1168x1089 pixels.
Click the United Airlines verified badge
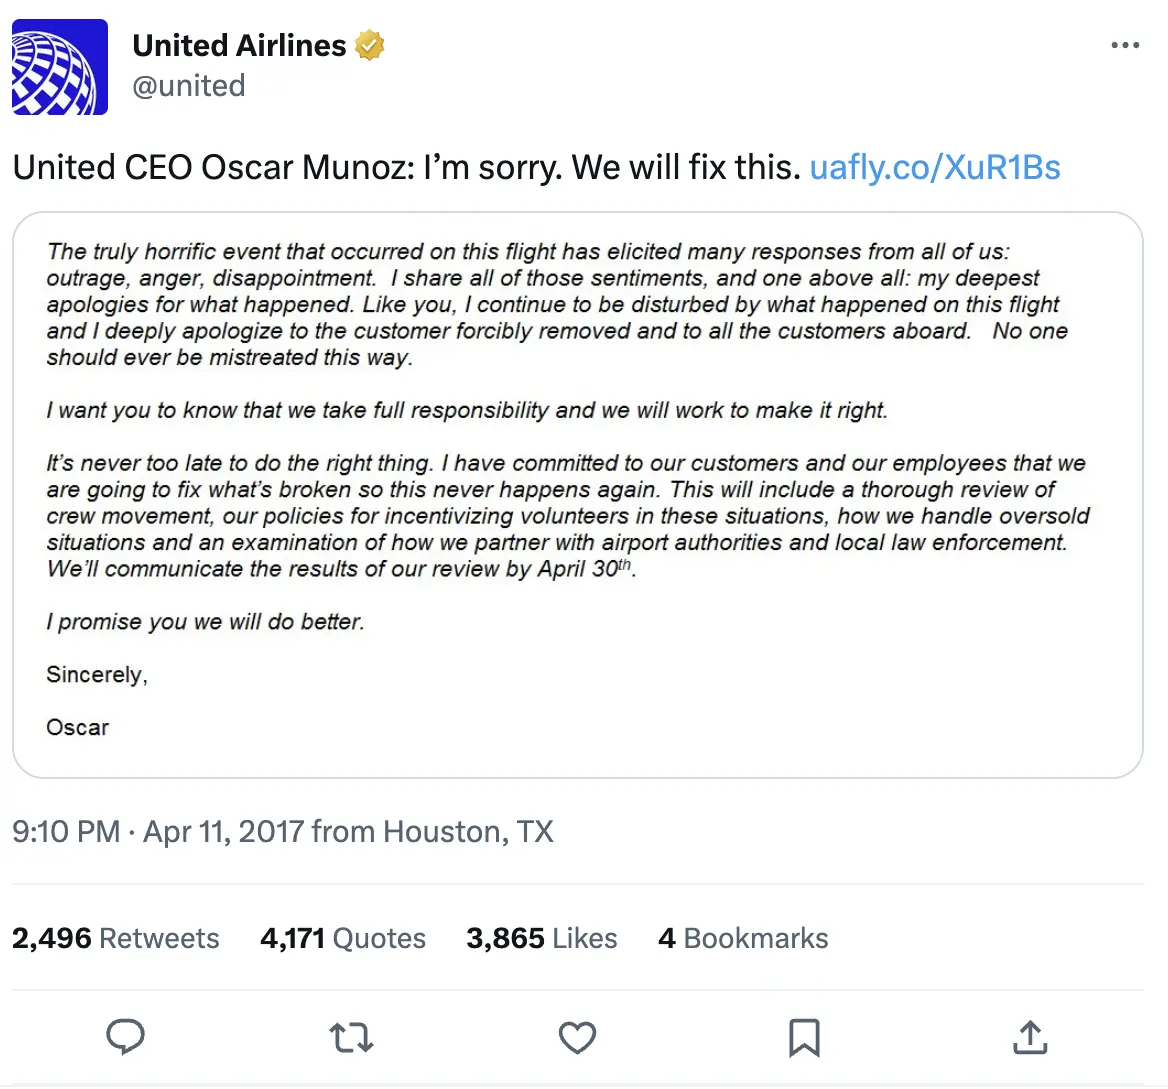[371, 44]
